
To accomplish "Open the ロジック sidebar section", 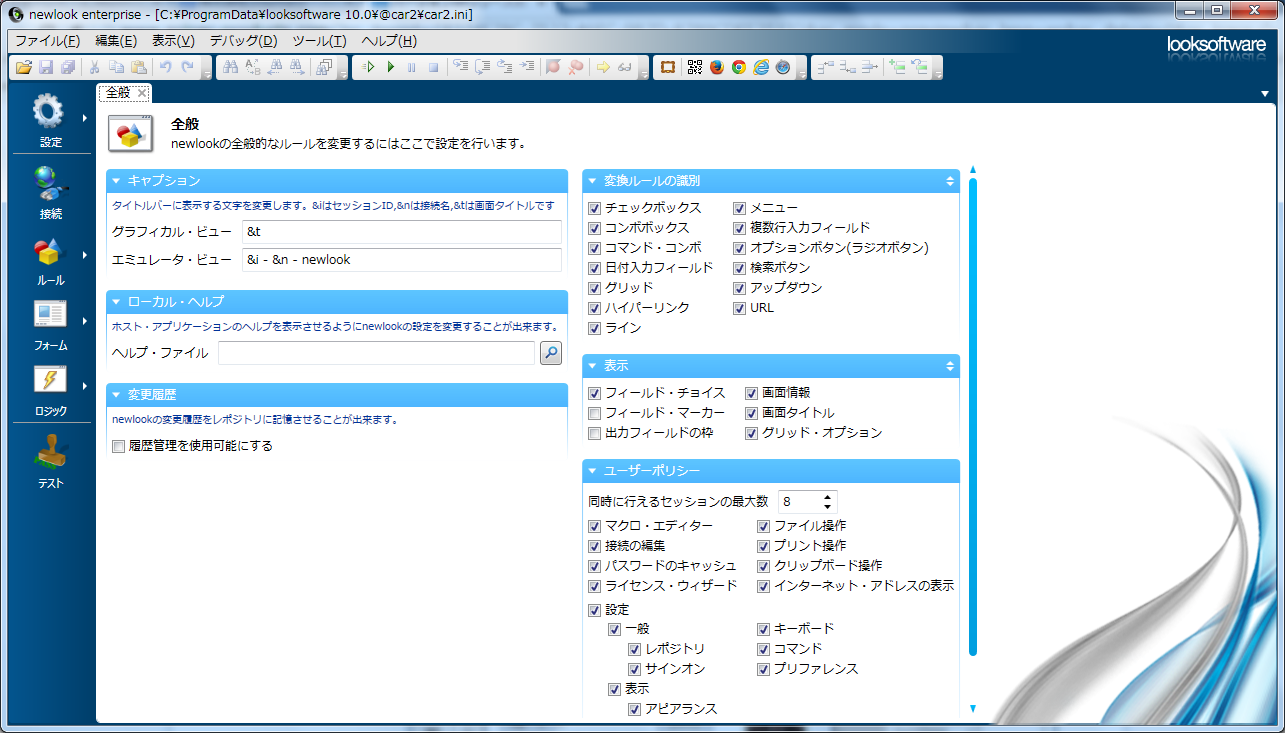I will click(x=50, y=392).
